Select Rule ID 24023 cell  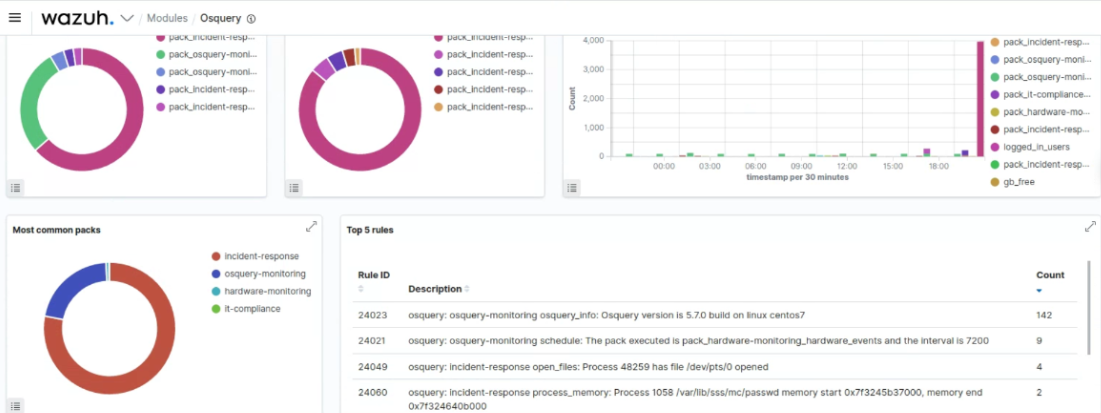[x=372, y=315]
